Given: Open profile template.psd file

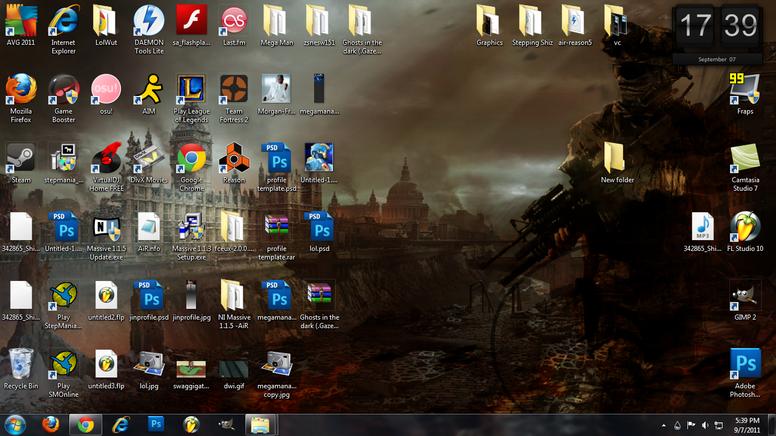Looking at the screenshot, I should point(277,166).
